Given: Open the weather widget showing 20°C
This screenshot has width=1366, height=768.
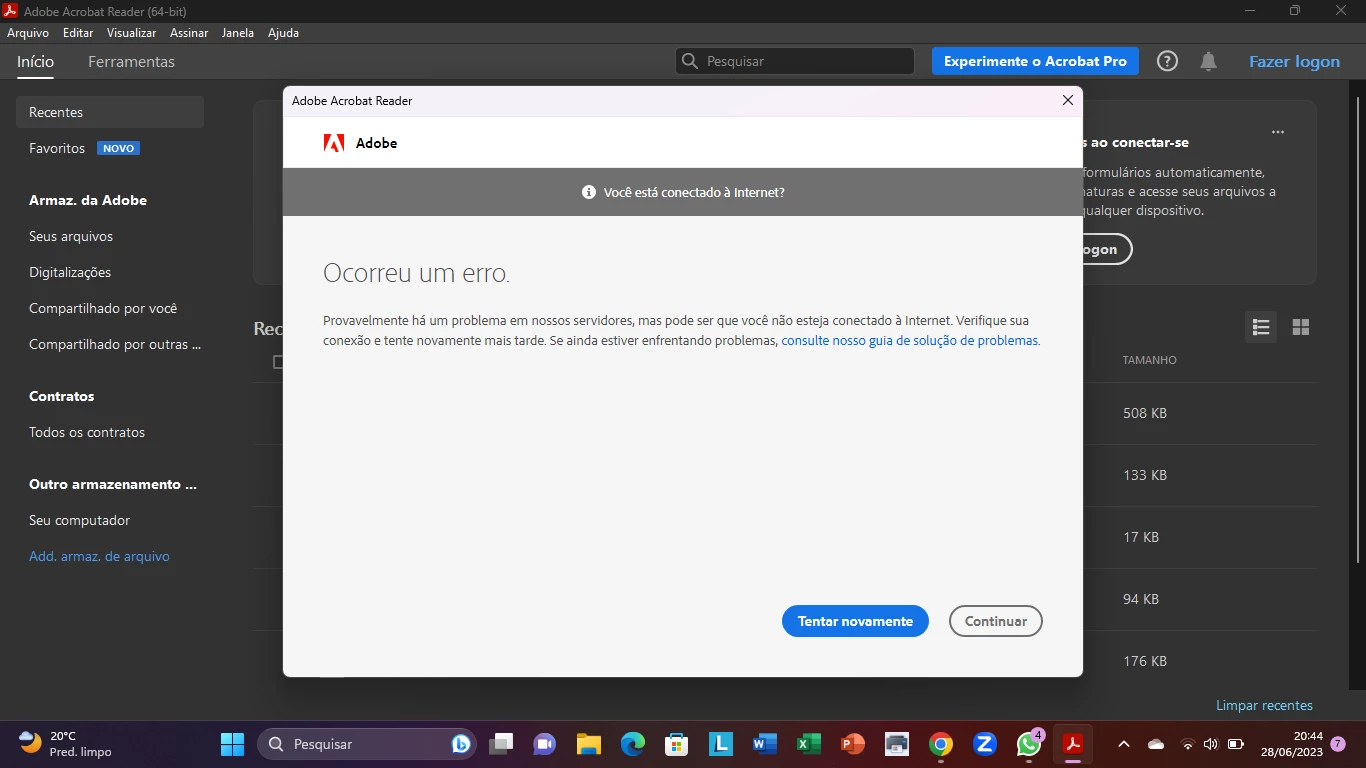Looking at the screenshot, I should 66,744.
